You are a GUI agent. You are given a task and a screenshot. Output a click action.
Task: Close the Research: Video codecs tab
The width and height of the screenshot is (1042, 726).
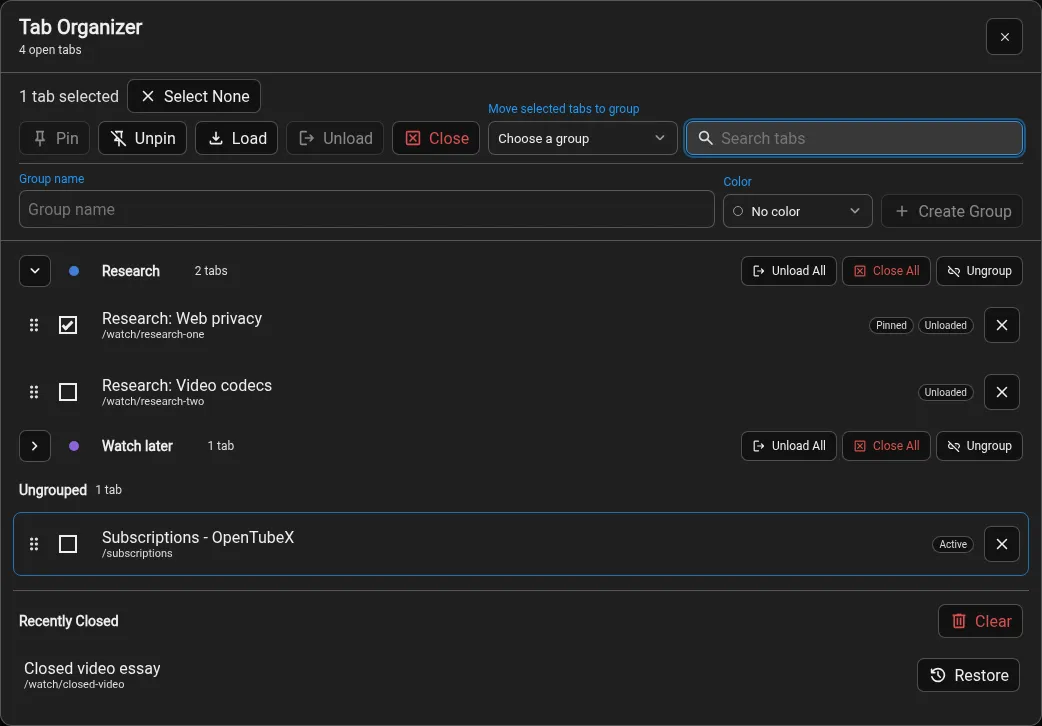point(1002,392)
